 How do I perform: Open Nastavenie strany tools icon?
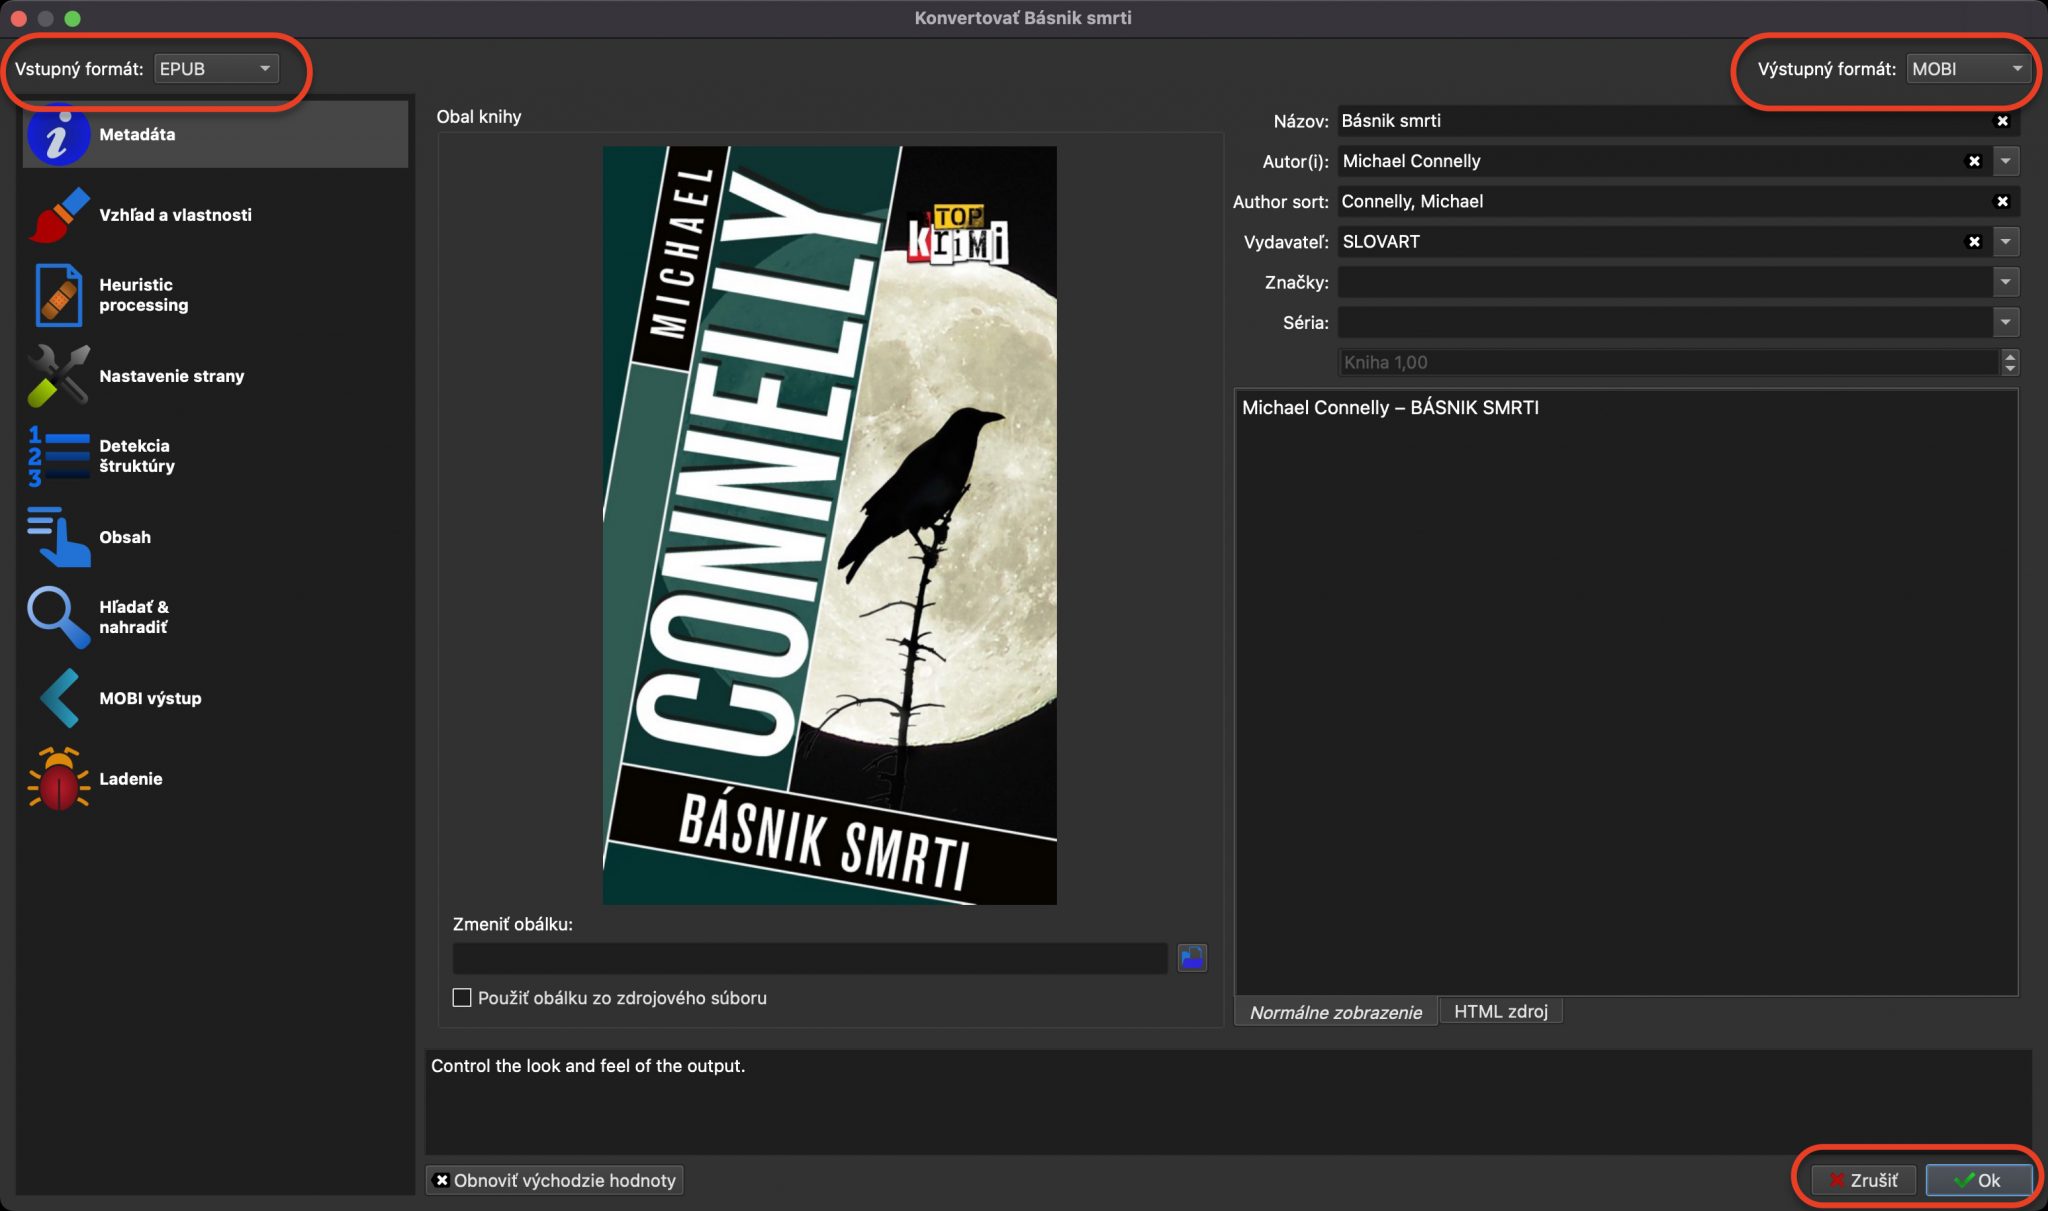coord(58,376)
